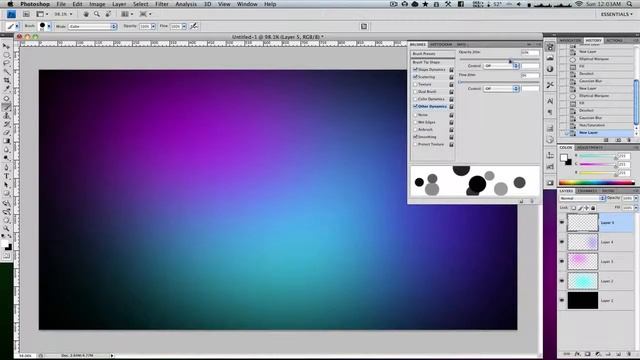Open the Opacity Jitter Control dropdown
The width and height of the screenshot is (640, 360).
(501, 66)
